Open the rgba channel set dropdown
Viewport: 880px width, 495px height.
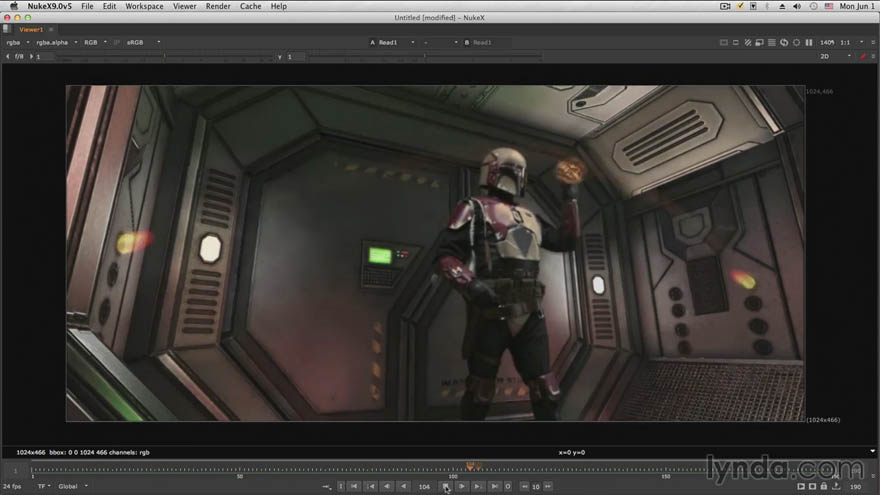click(x=17, y=42)
